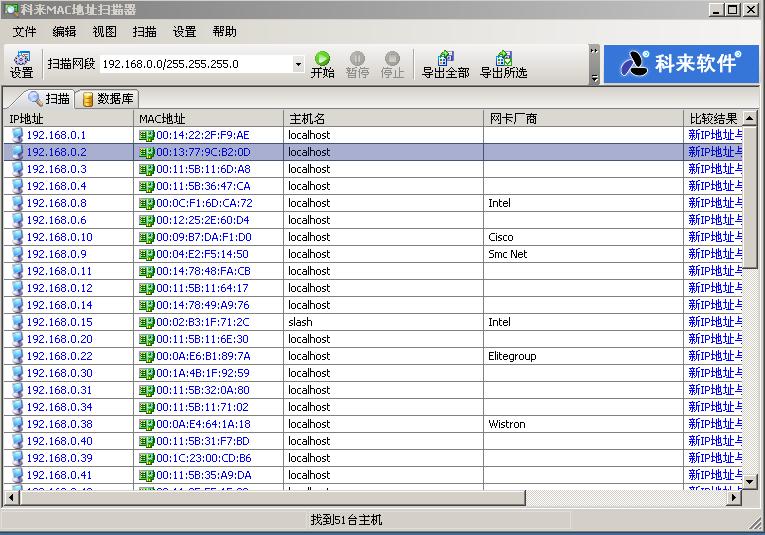The height and width of the screenshot is (535, 765).
Task: Click the vertical scrollbar thumb
Action: [x=750, y=197]
